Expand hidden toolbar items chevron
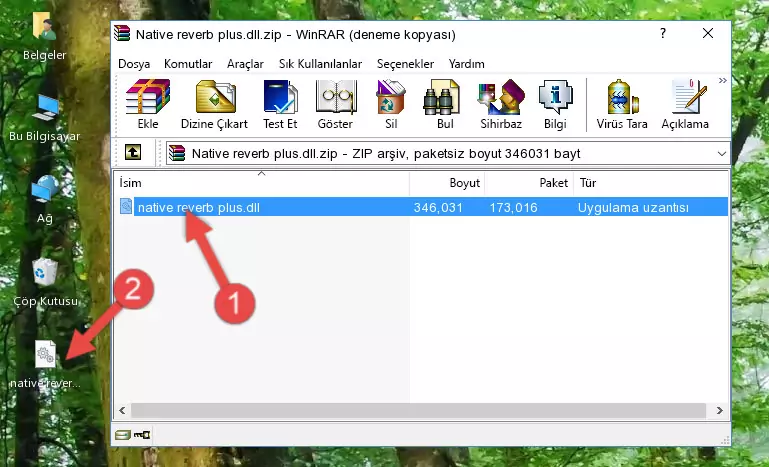Viewport: 769px width, 467px height. 722,81
